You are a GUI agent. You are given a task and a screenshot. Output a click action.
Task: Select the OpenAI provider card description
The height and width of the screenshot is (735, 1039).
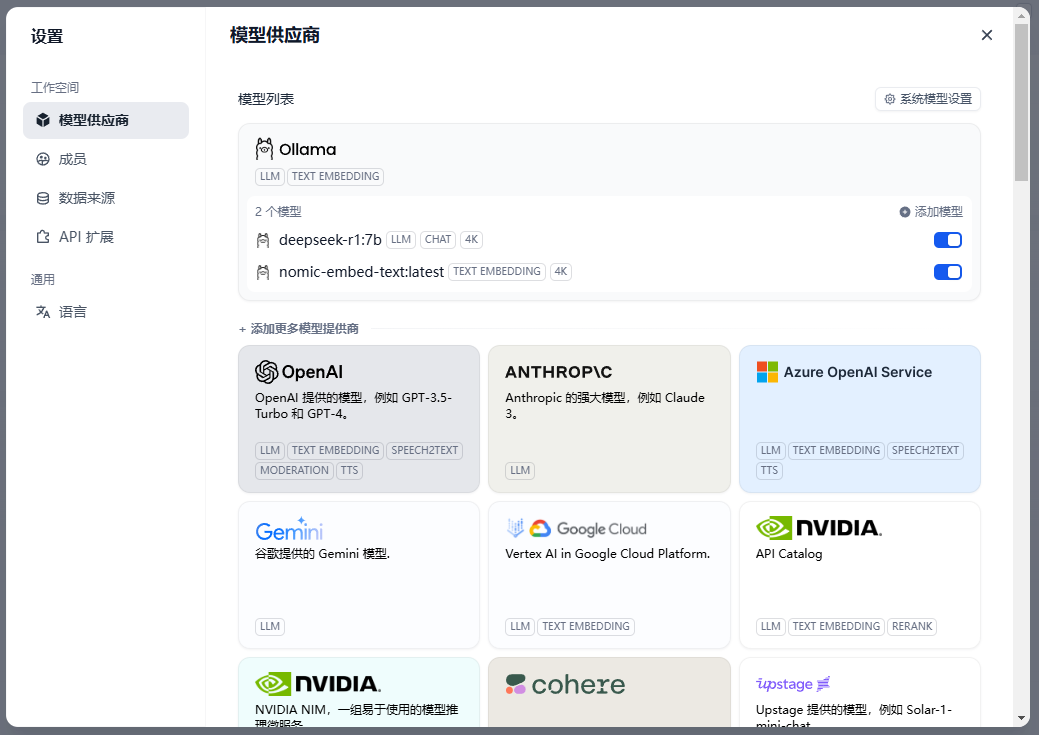click(x=353, y=406)
